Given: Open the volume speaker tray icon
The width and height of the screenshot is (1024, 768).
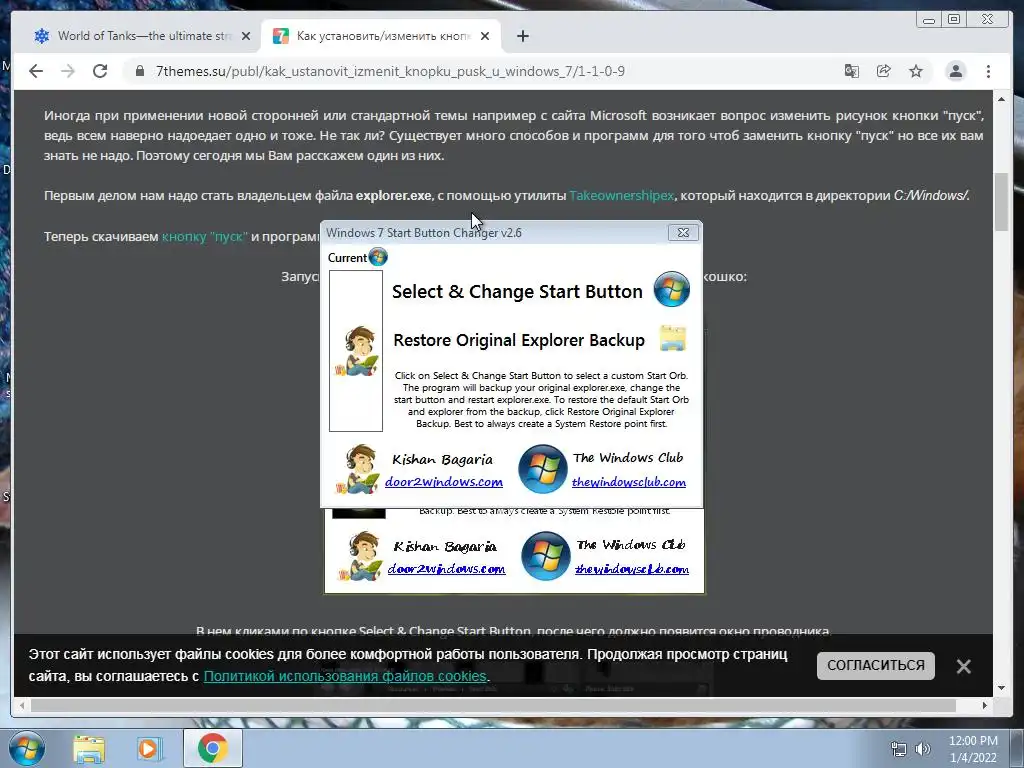Looking at the screenshot, I should point(923,749).
